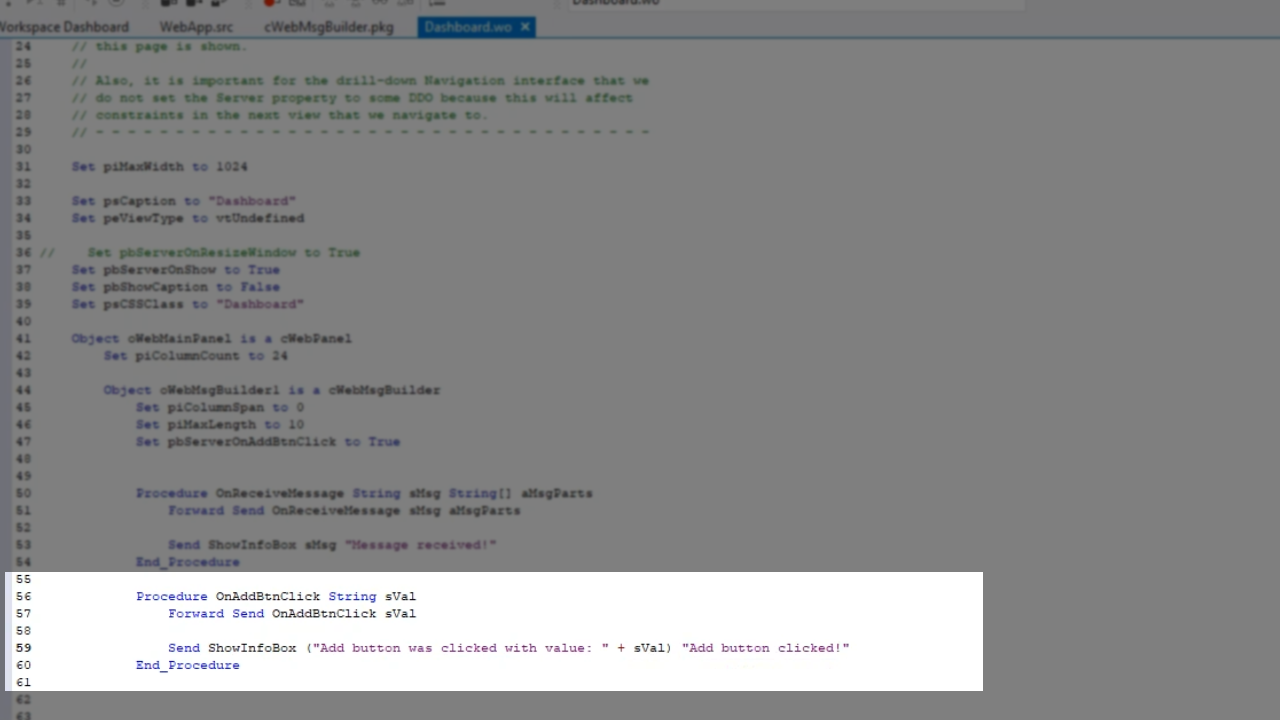Image resolution: width=1280 pixels, height=720 pixels.
Task: Click Set piMaxWidth to 1024 line
Action: [160, 167]
